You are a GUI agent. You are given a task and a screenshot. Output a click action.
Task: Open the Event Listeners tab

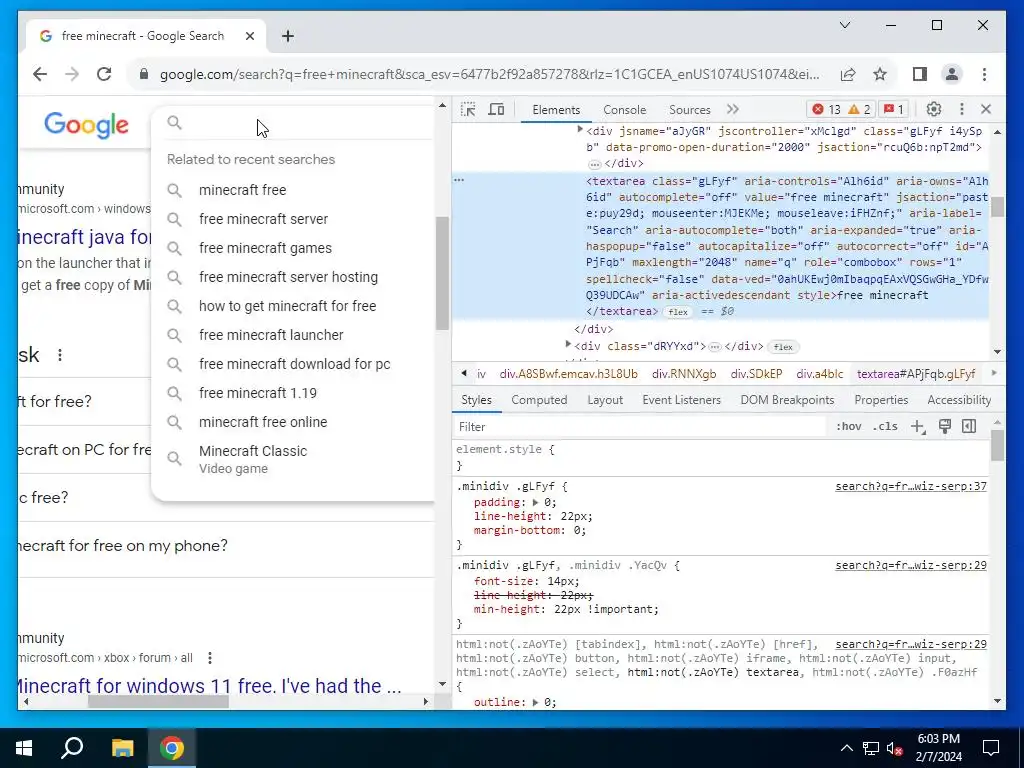tap(681, 400)
